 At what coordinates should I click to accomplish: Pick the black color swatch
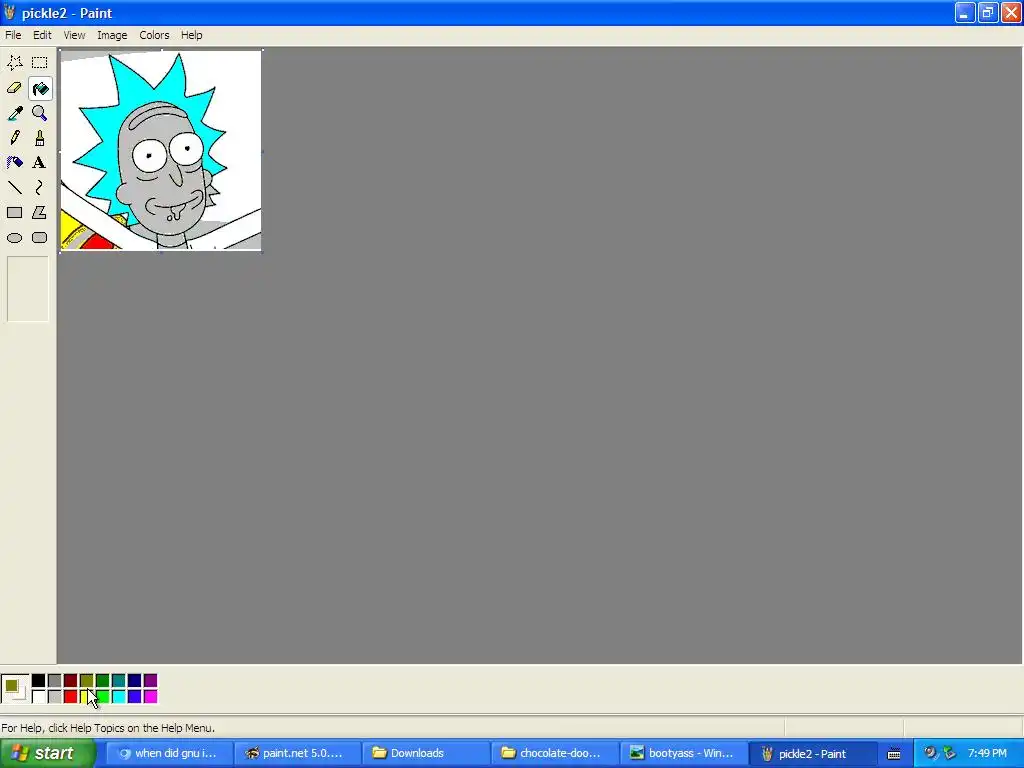pyautogui.click(x=39, y=681)
